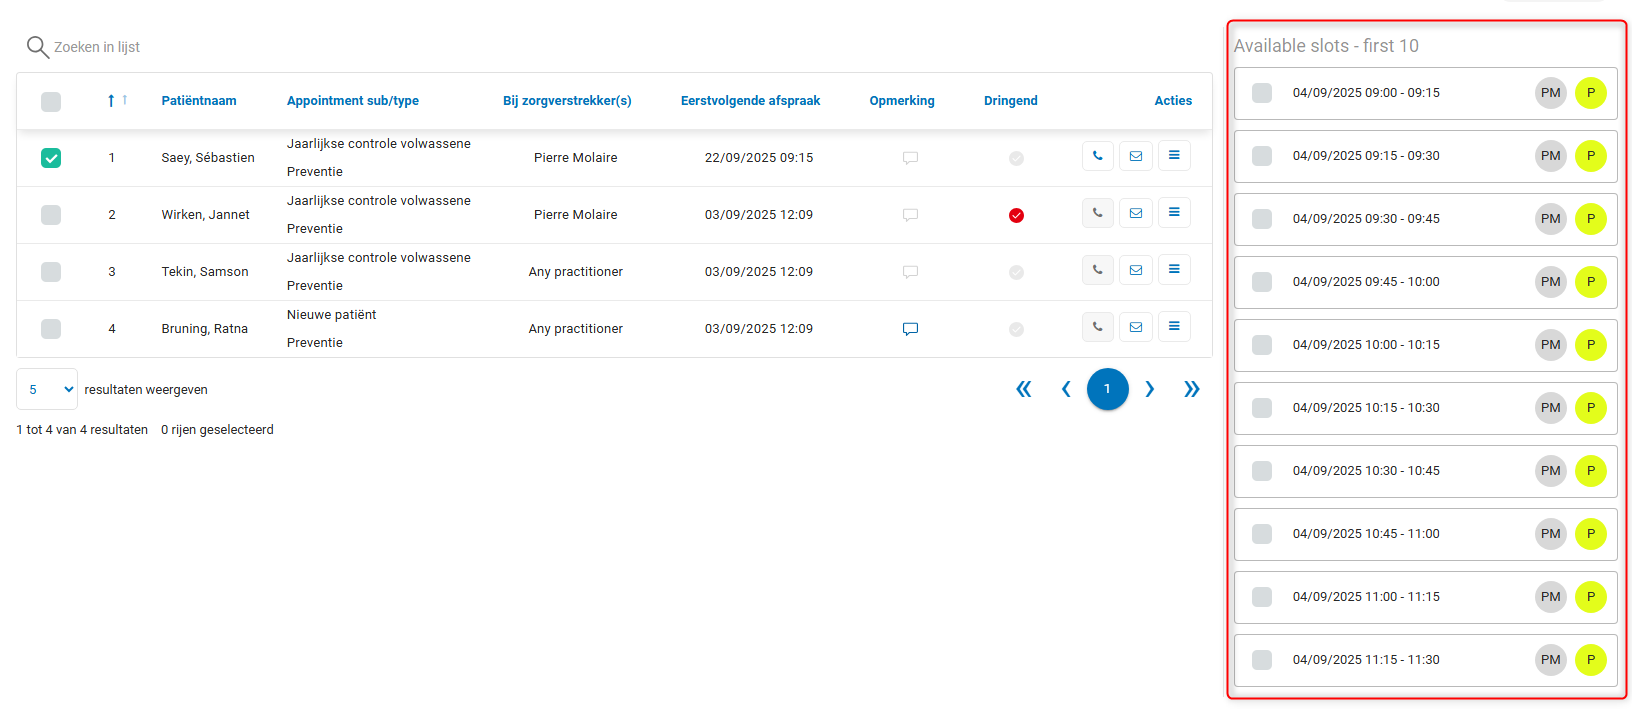The width and height of the screenshot is (1632, 709).
Task: Go to first page double-arrow
Action: click(1023, 389)
